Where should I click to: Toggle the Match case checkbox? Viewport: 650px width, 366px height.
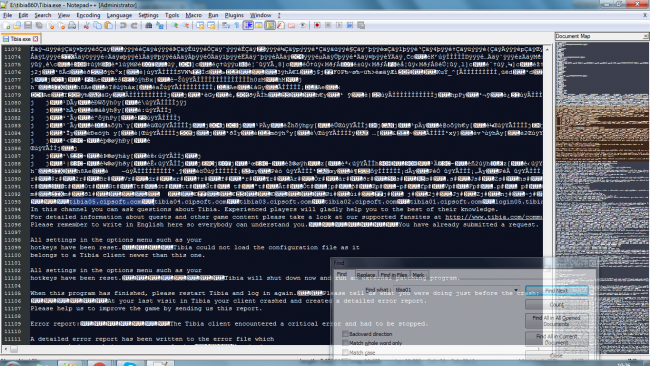pos(345,352)
